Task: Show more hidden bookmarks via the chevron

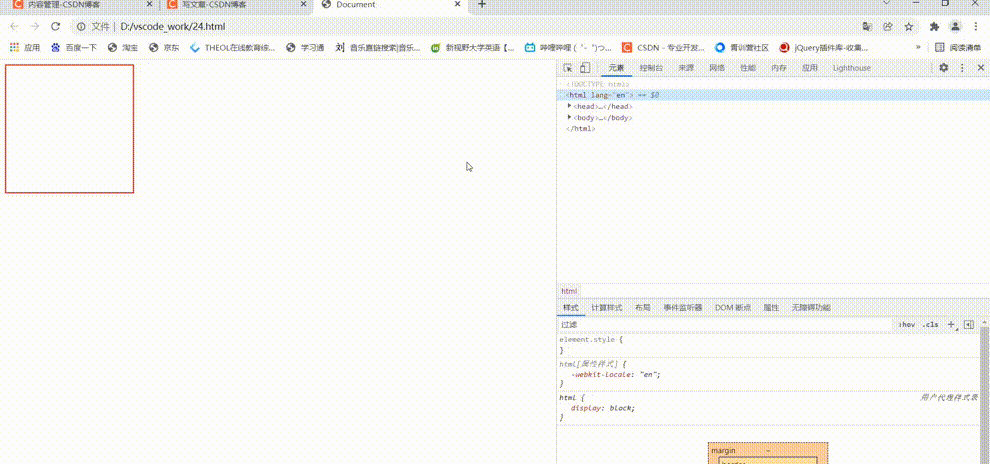Action: [x=918, y=47]
